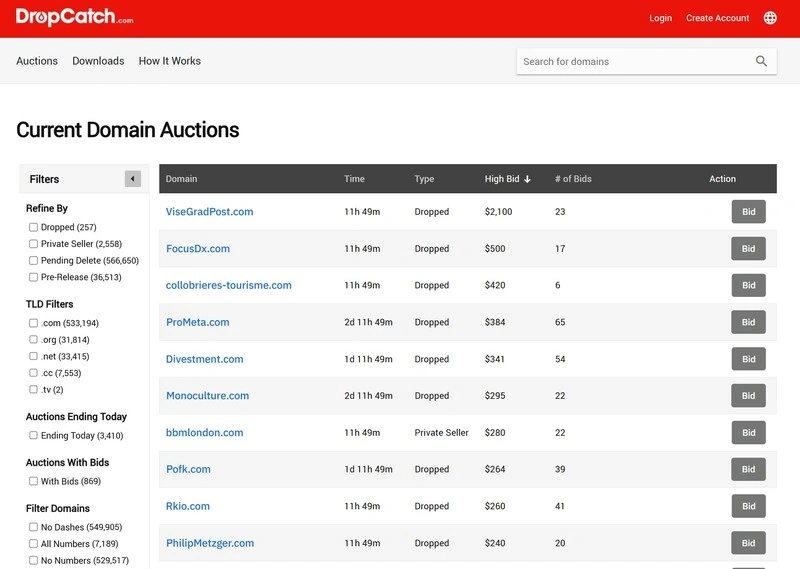The width and height of the screenshot is (800, 569).
Task: Bid on bbmlondon.com
Action: (748, 432)
